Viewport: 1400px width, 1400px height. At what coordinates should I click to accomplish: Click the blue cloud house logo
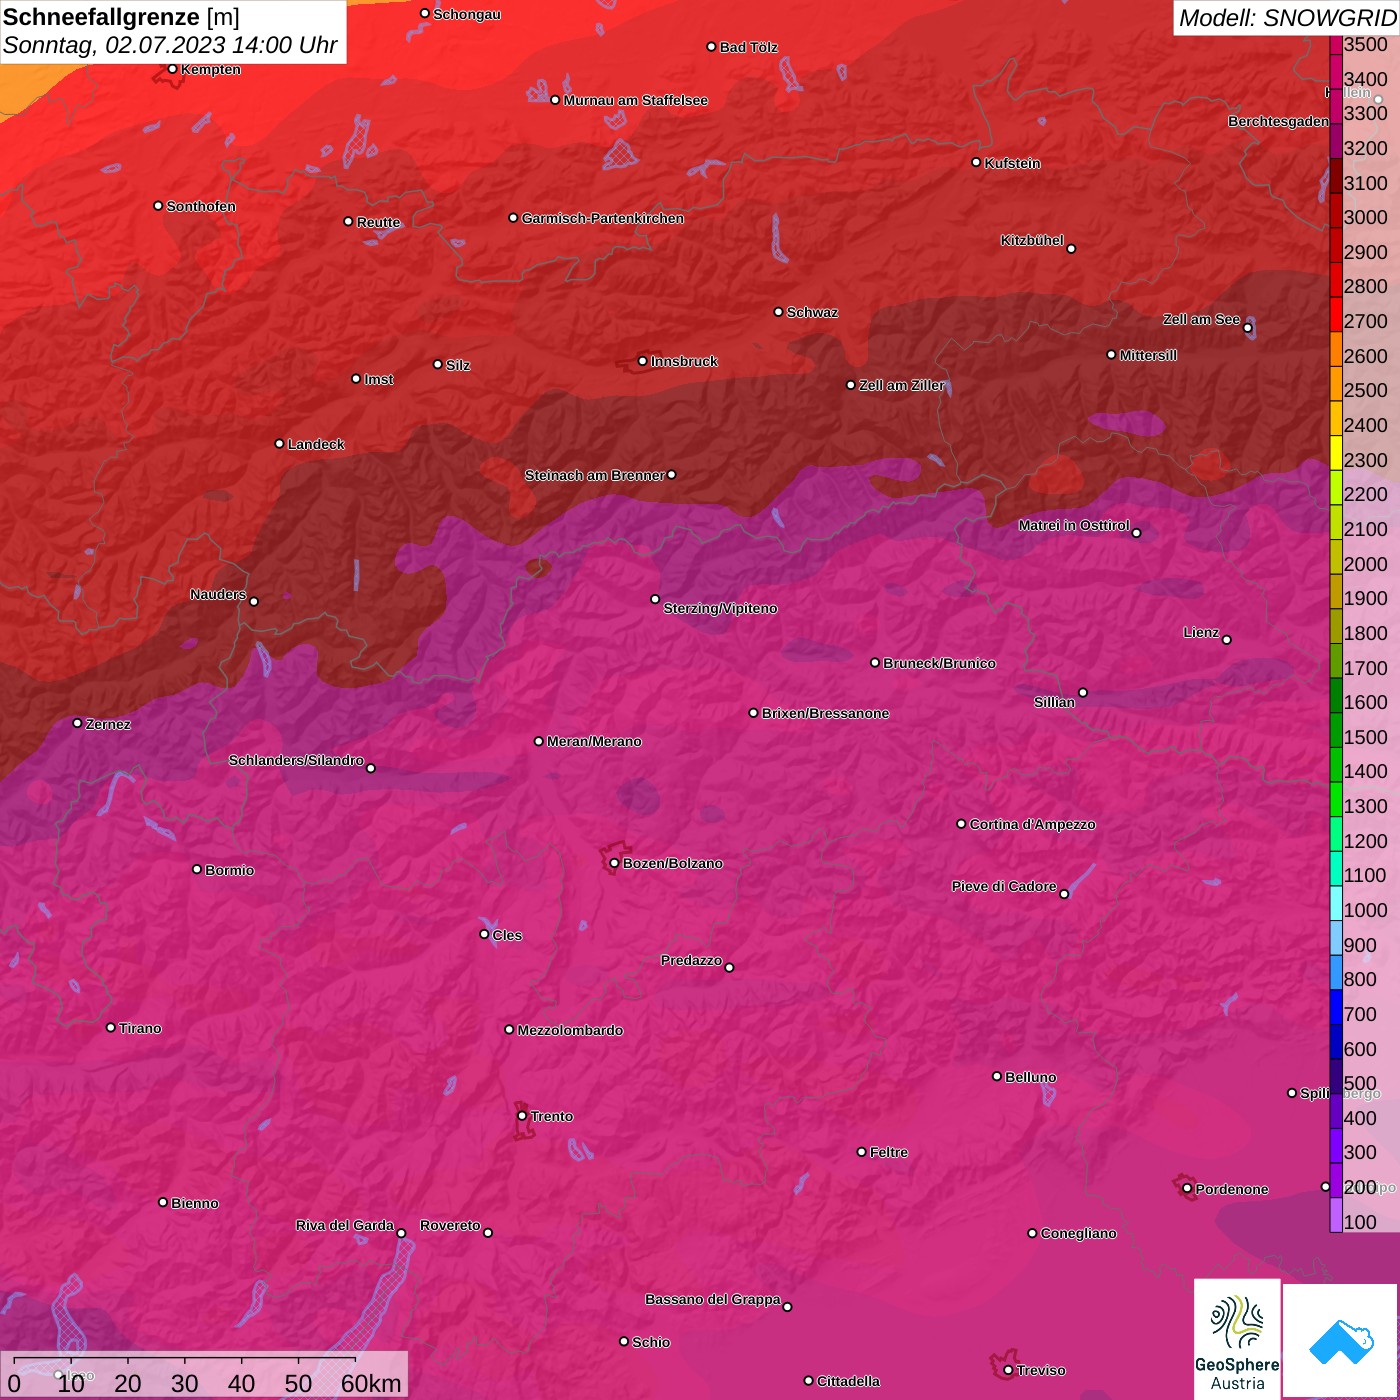[1340, 1340]
